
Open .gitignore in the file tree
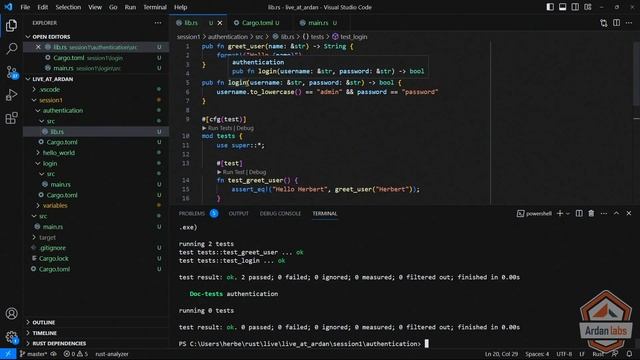coord(52,248)
